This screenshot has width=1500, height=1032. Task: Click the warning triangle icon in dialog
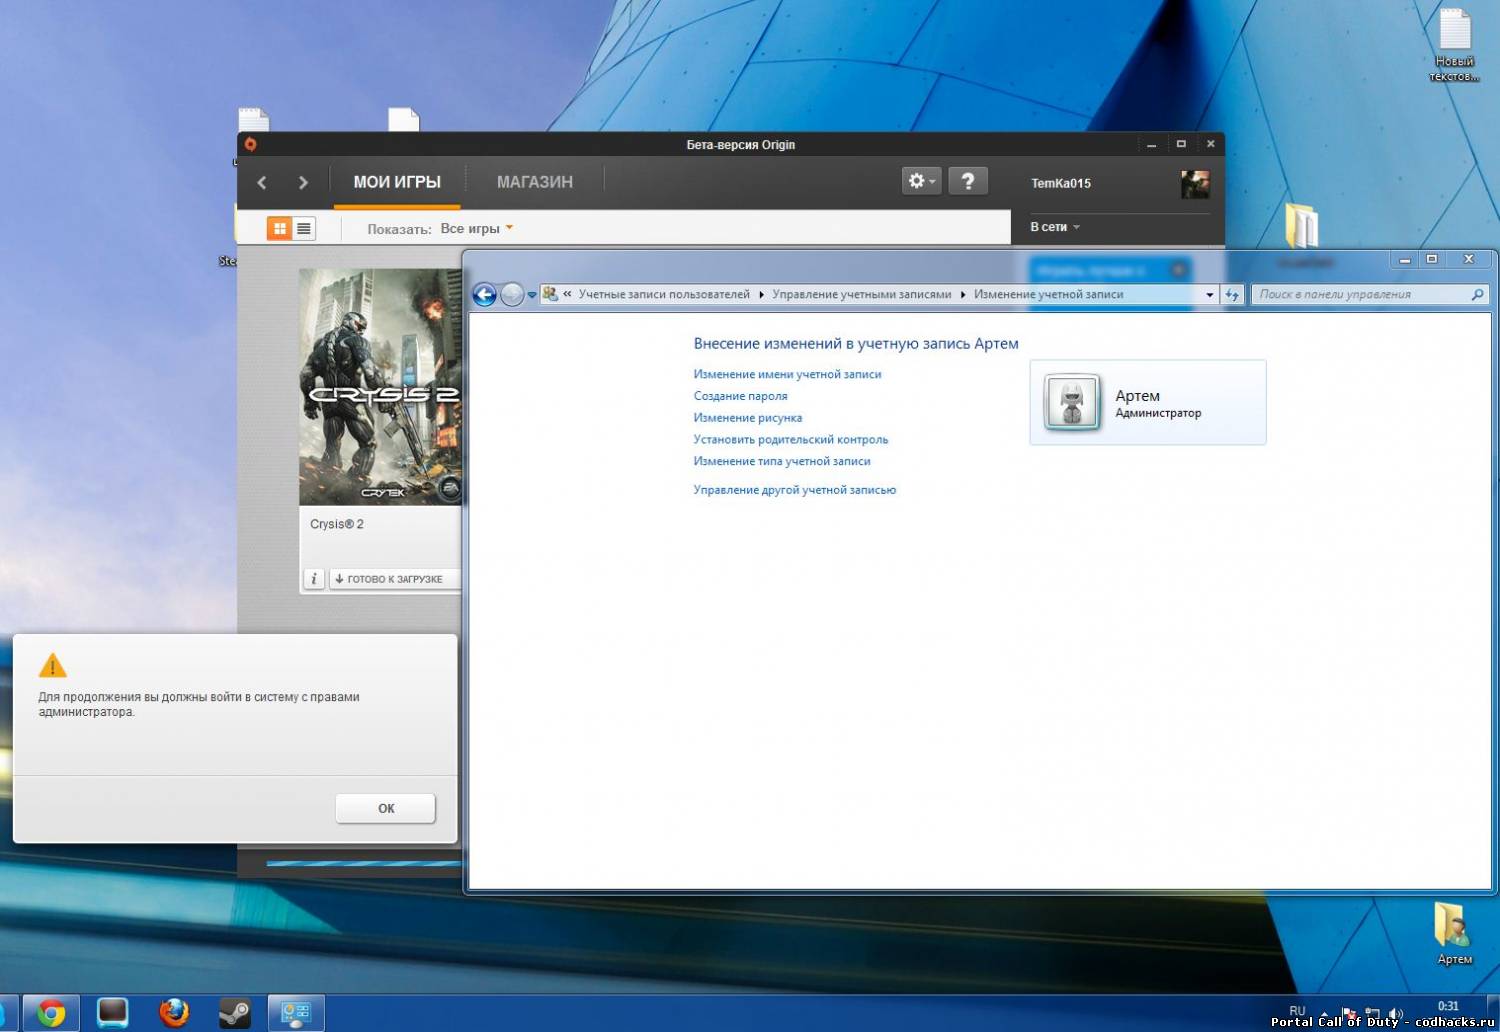point(52,665)
